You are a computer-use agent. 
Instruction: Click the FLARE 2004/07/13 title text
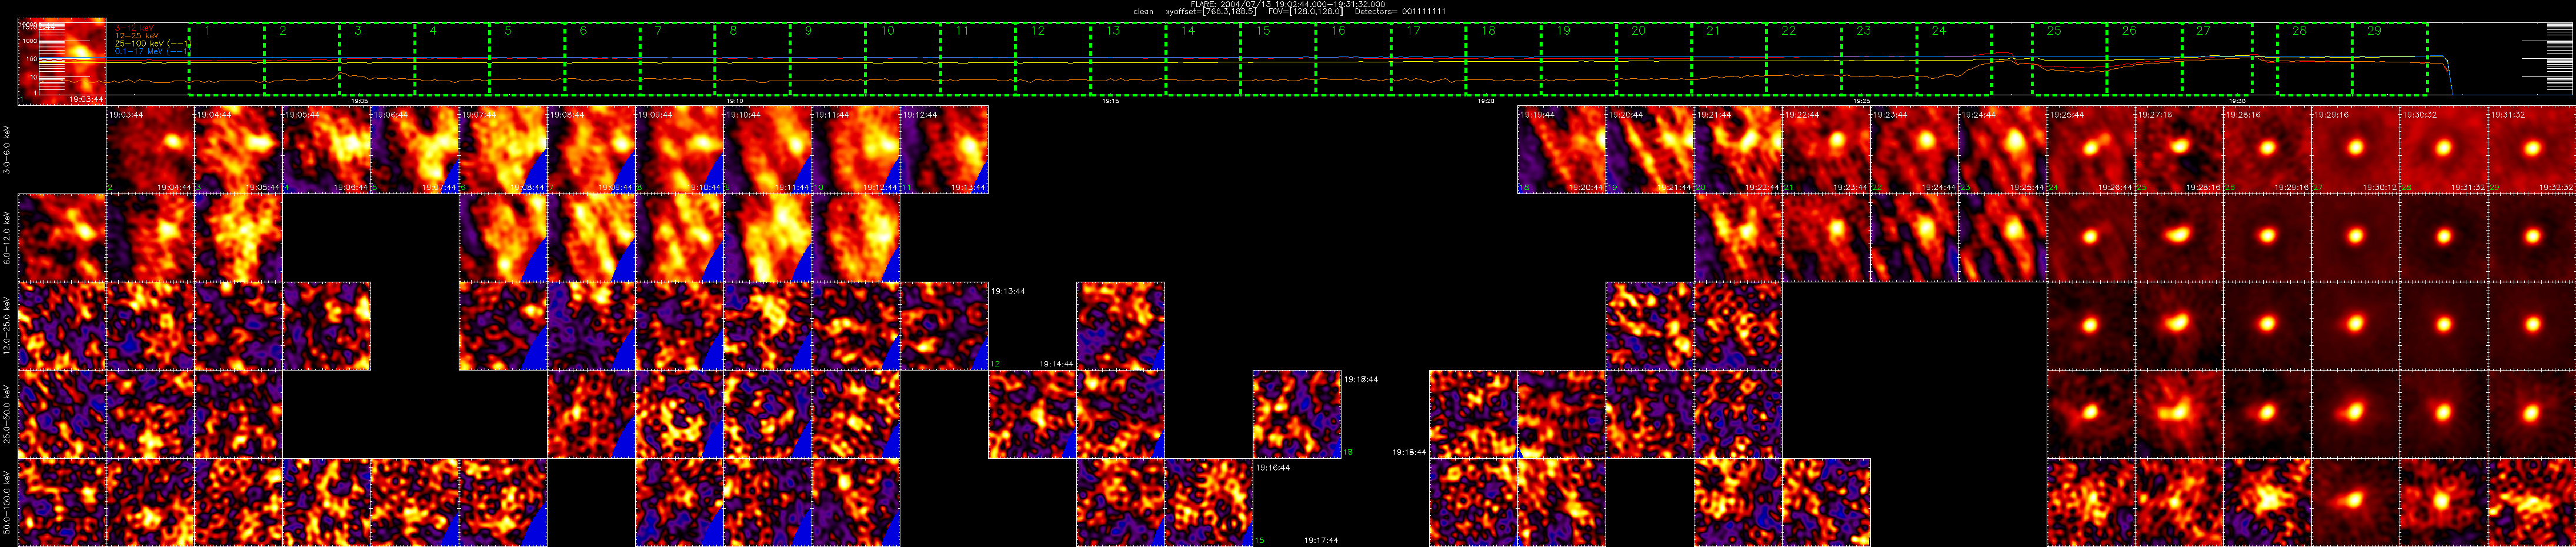[x=1288, y=4]
